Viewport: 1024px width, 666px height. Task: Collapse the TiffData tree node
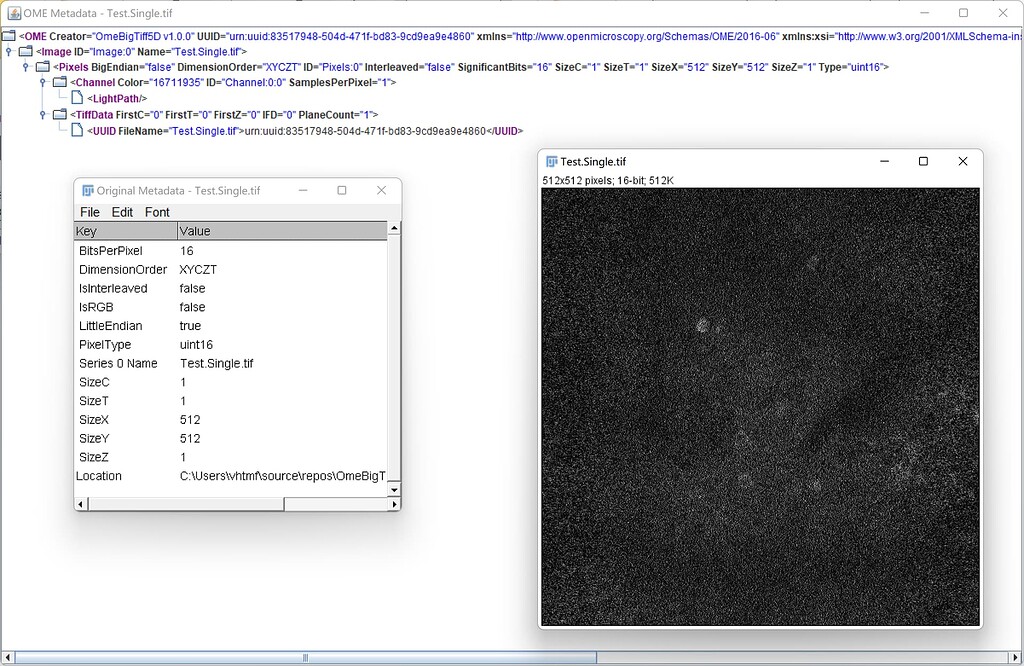41,115
